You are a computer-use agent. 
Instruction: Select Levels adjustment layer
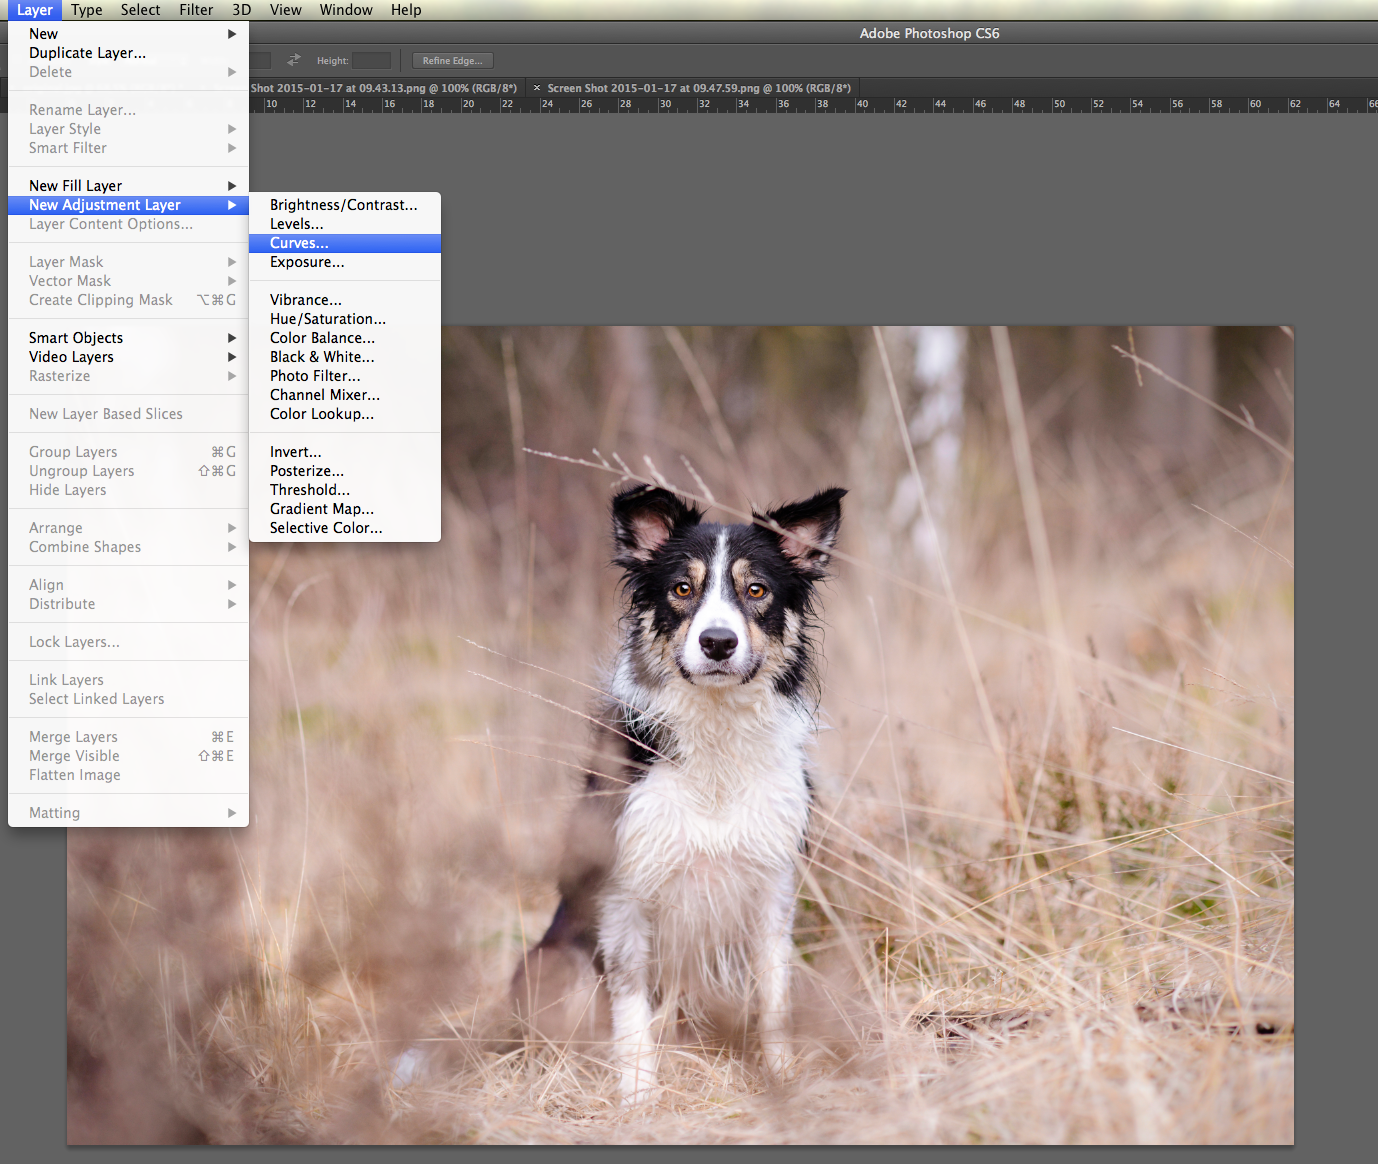tap(296, 224)
